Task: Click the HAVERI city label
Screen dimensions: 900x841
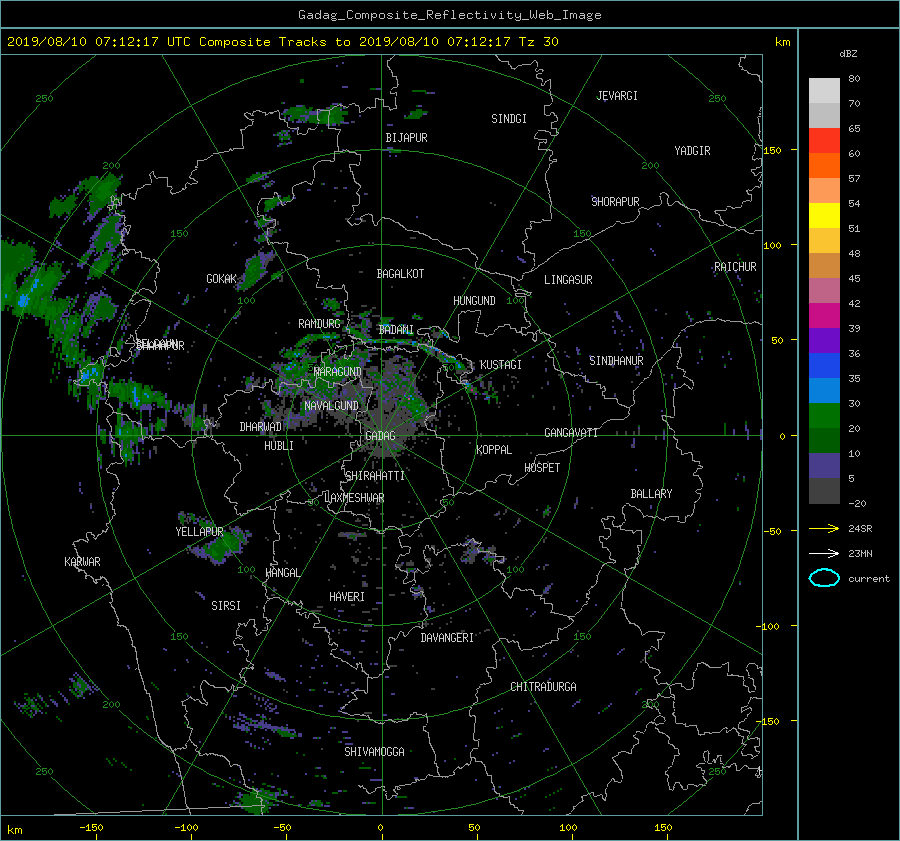Action: tap(347, 597)
